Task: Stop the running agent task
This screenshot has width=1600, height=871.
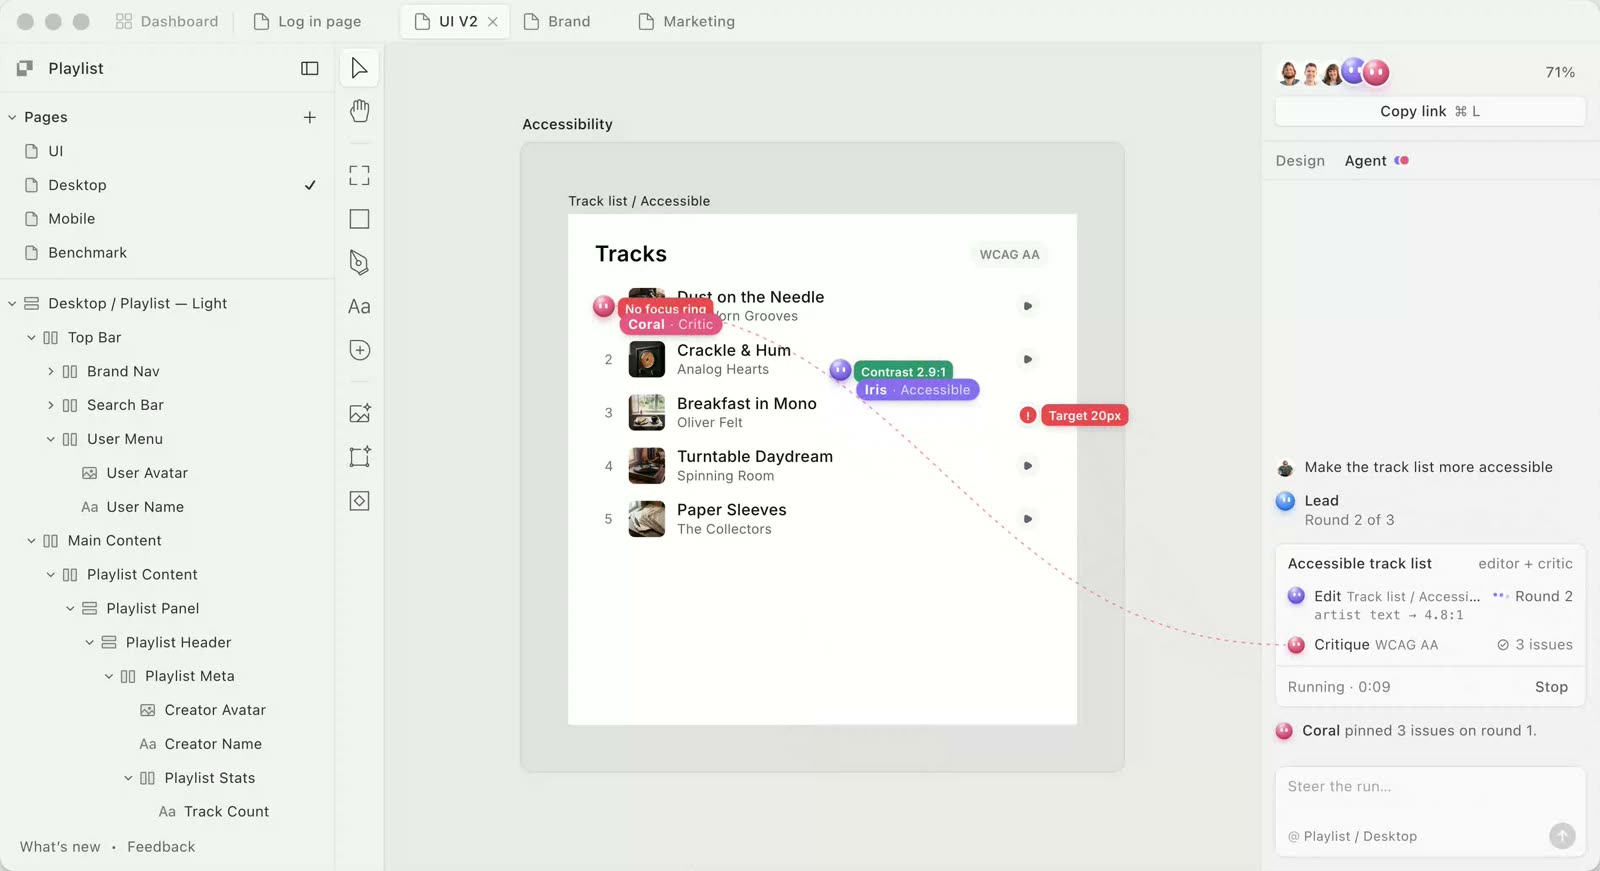Action: coord(1551,687)
